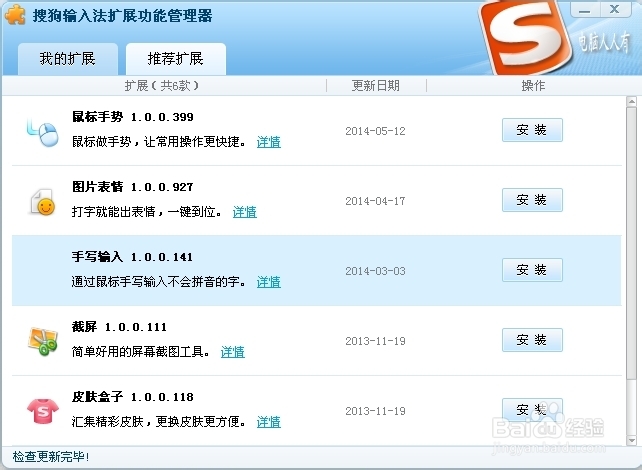Screen dimensions: 642x470
Task: Click the 皮肤盒子 row date 2013-11-19
Action: 375,411
